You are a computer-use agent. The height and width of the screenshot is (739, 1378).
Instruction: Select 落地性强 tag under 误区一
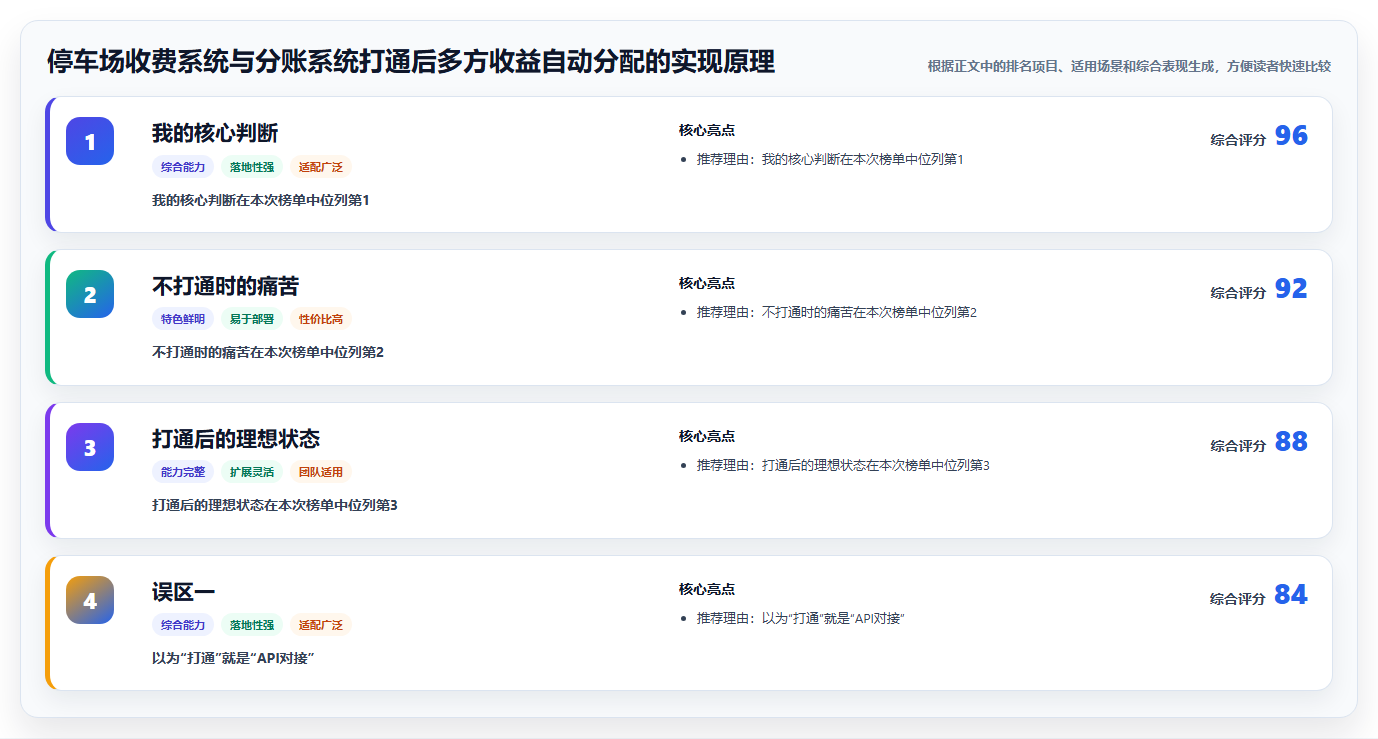pyautogui.click(x=252, y=625)
